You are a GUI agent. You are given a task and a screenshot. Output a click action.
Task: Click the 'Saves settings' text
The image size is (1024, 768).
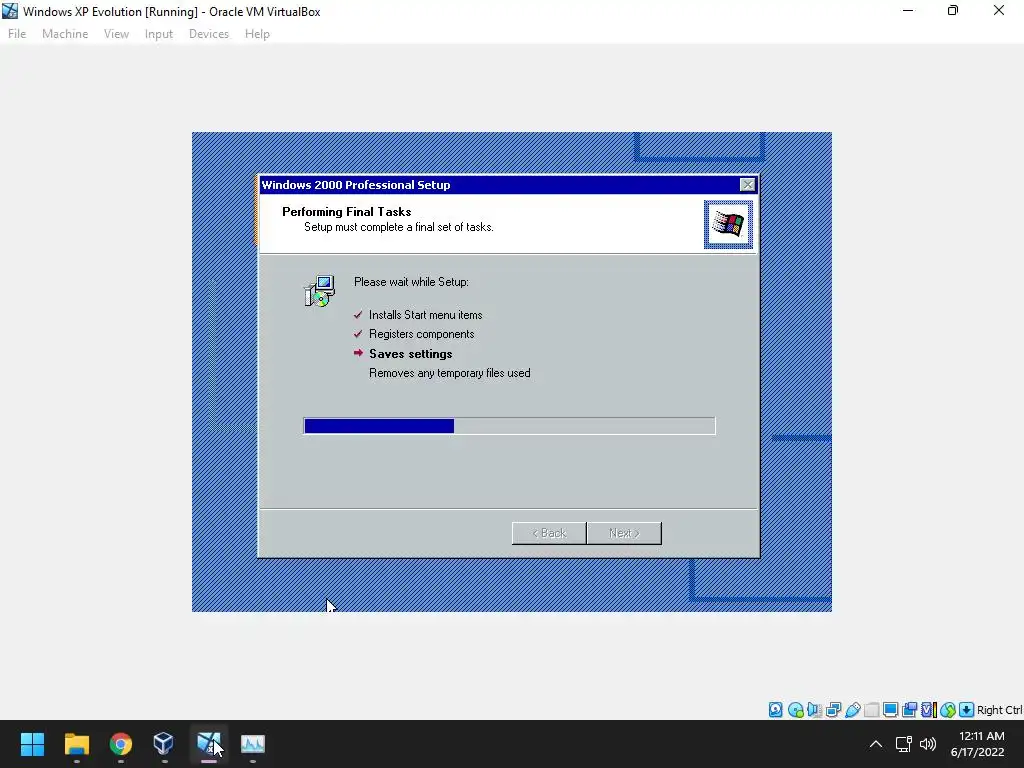click(x=411, y=353)
